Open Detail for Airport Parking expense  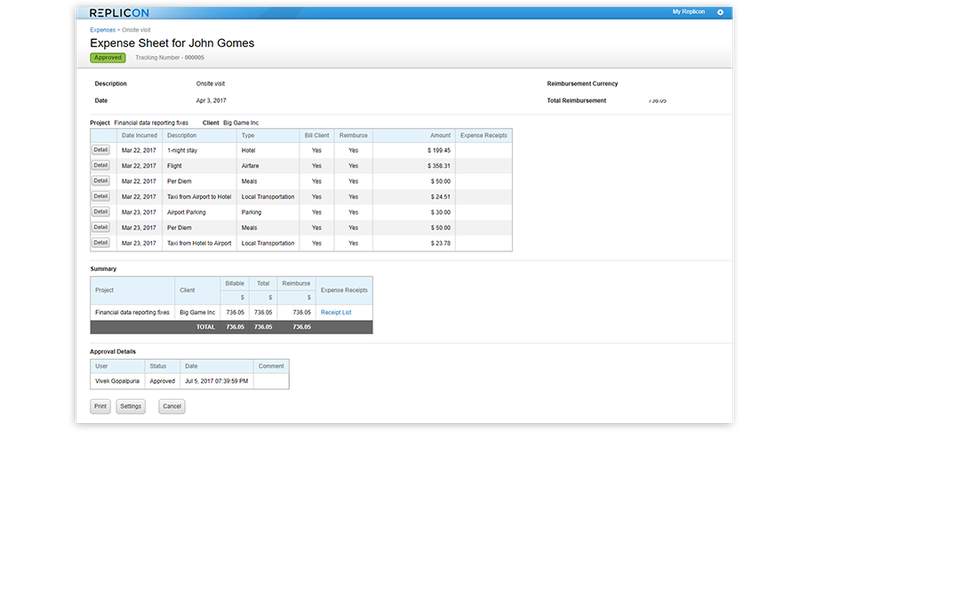100,212
